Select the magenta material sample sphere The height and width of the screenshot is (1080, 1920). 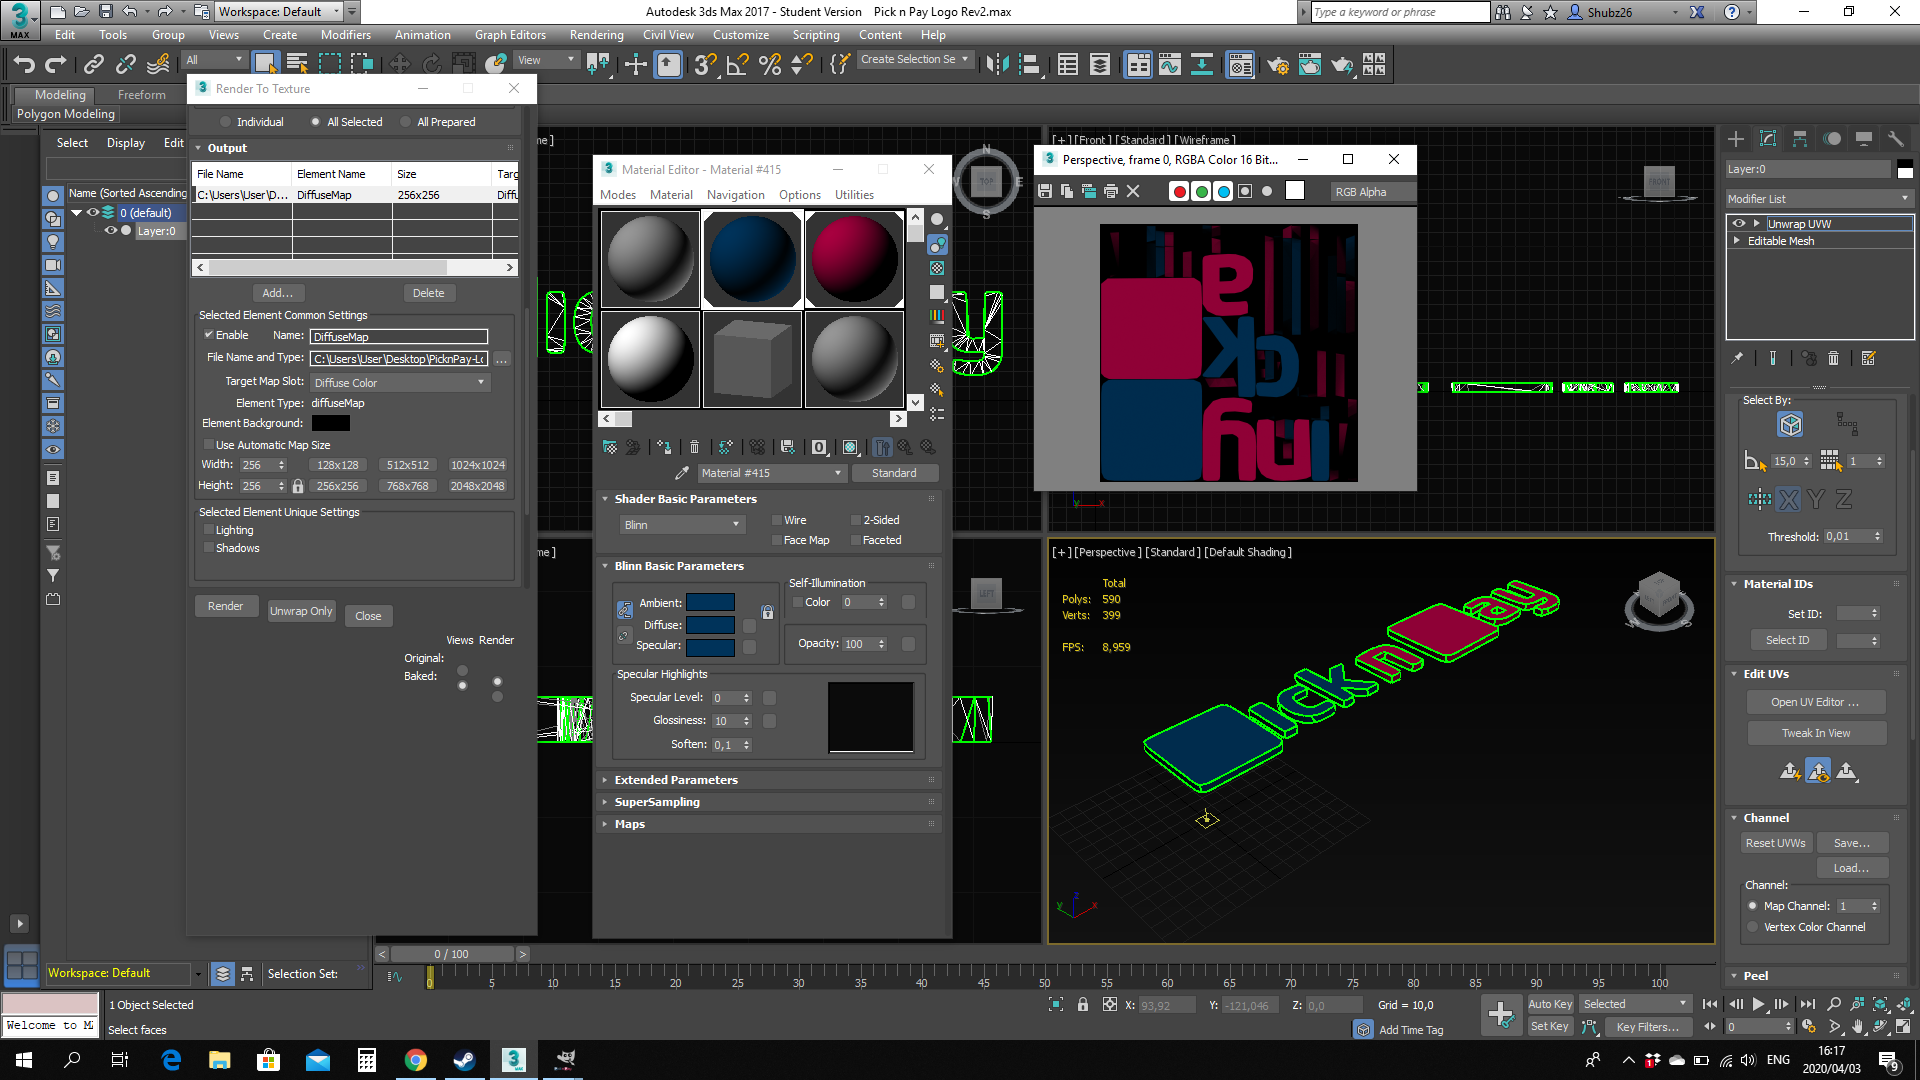[x=854, y=259]
